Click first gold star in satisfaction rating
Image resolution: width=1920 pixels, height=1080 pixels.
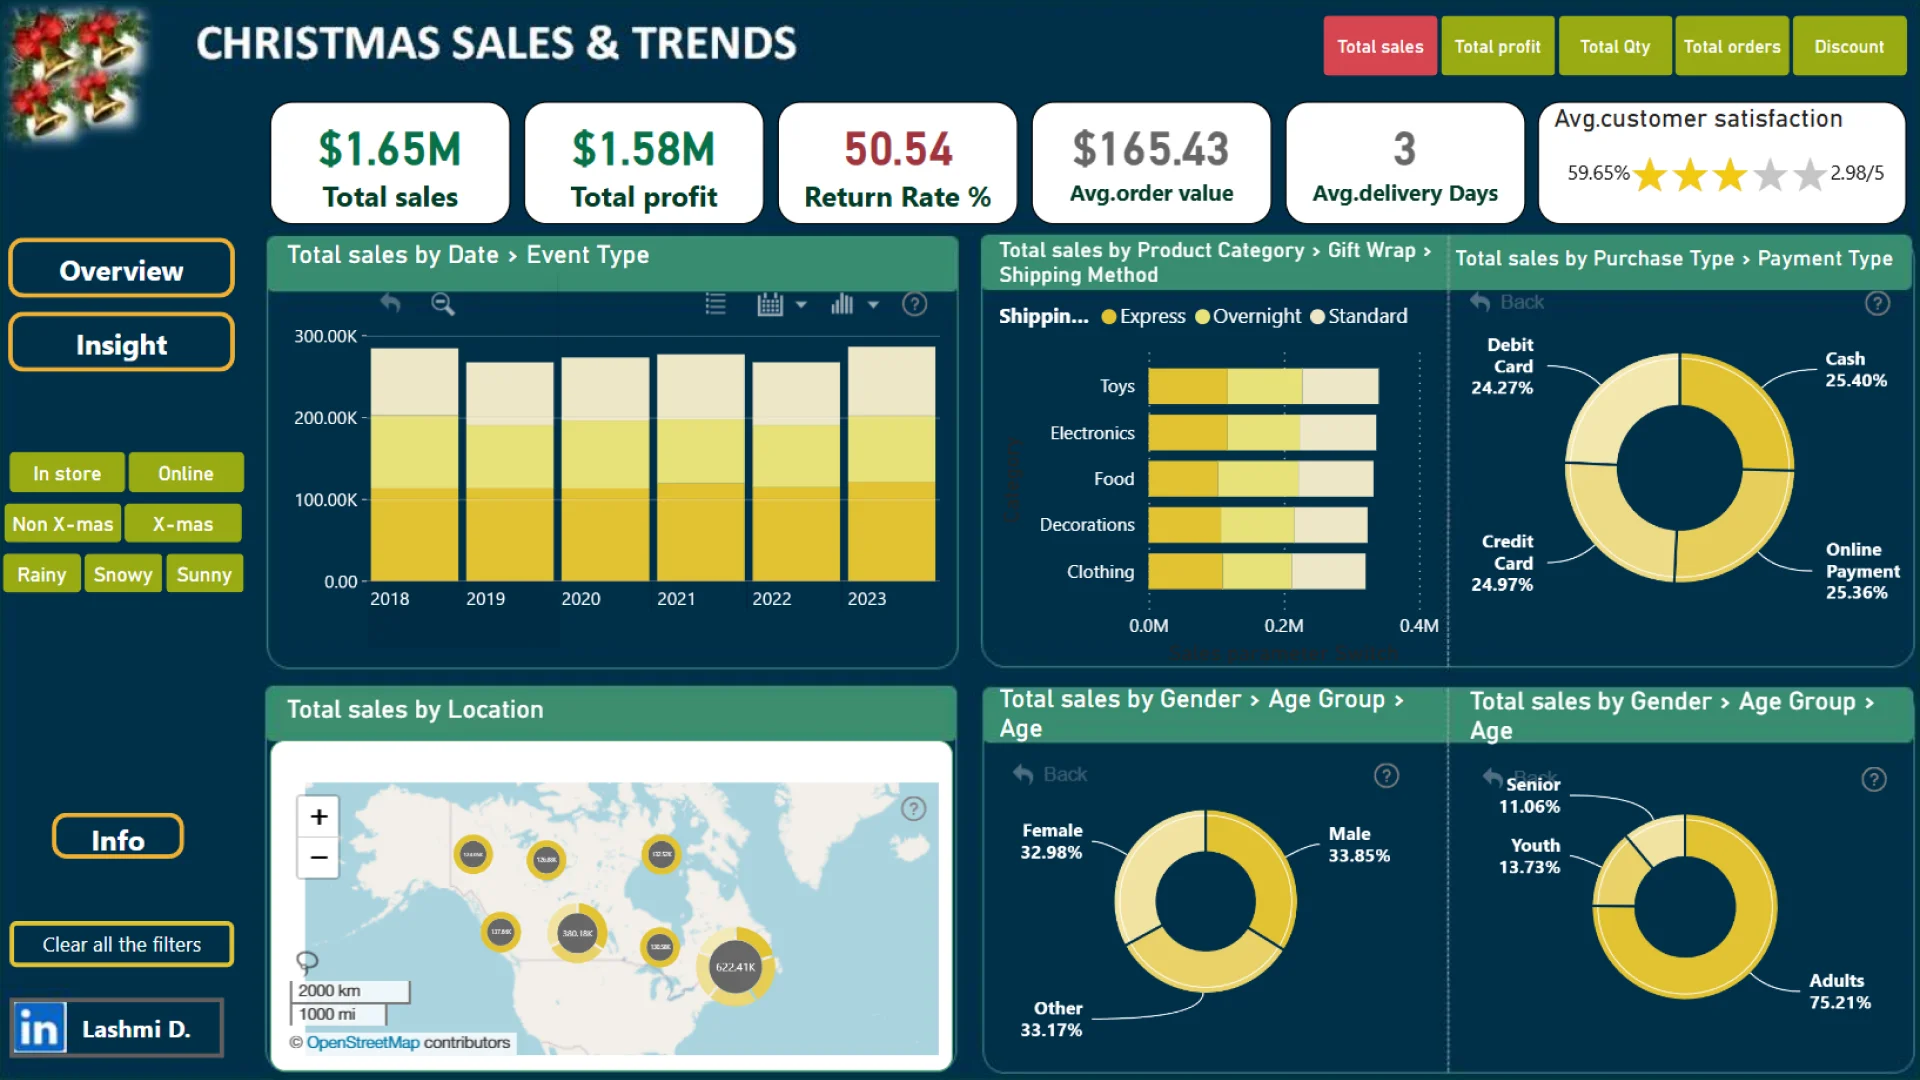click(x=1650, y=175)
